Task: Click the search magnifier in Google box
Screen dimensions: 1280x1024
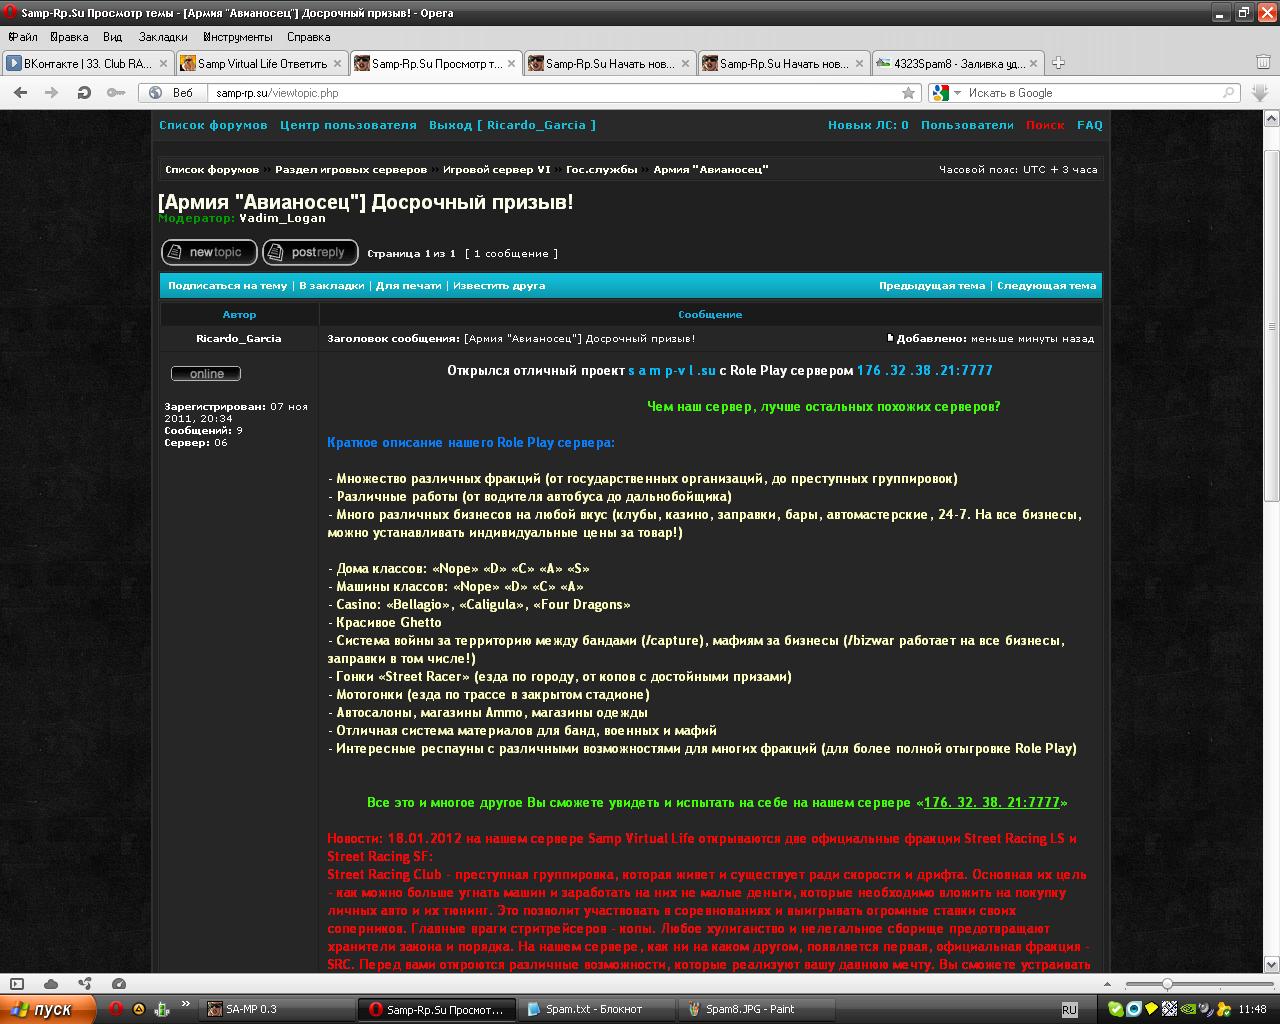Action: pos(1229,93)
